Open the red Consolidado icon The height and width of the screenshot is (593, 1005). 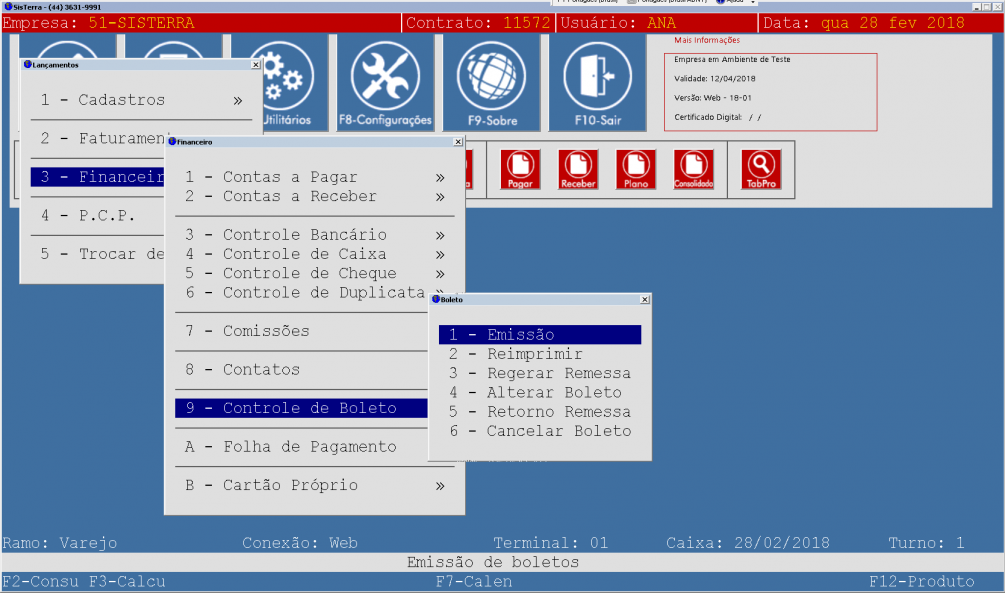click(694, 169)
